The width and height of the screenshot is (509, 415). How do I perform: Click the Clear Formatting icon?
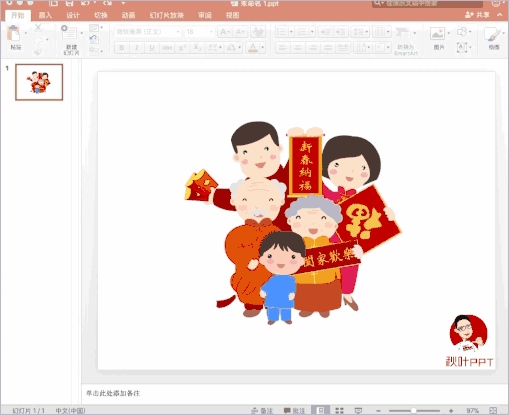pos(257,32)
